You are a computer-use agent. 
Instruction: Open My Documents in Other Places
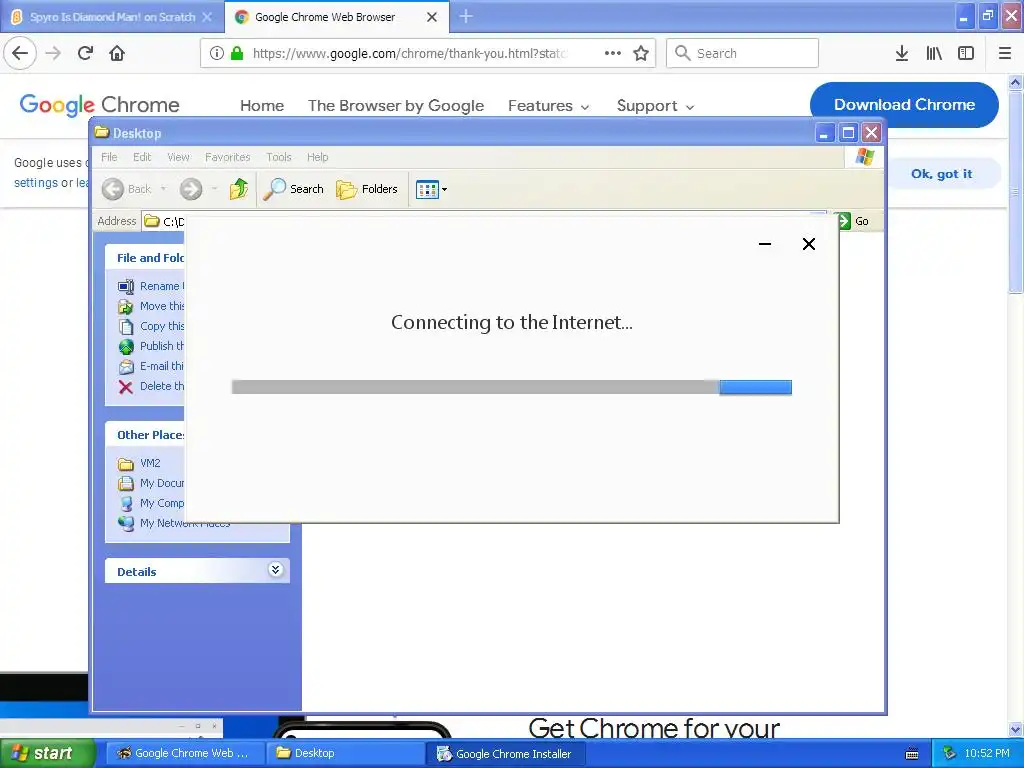pyautogui.click(x=152, y=483)
